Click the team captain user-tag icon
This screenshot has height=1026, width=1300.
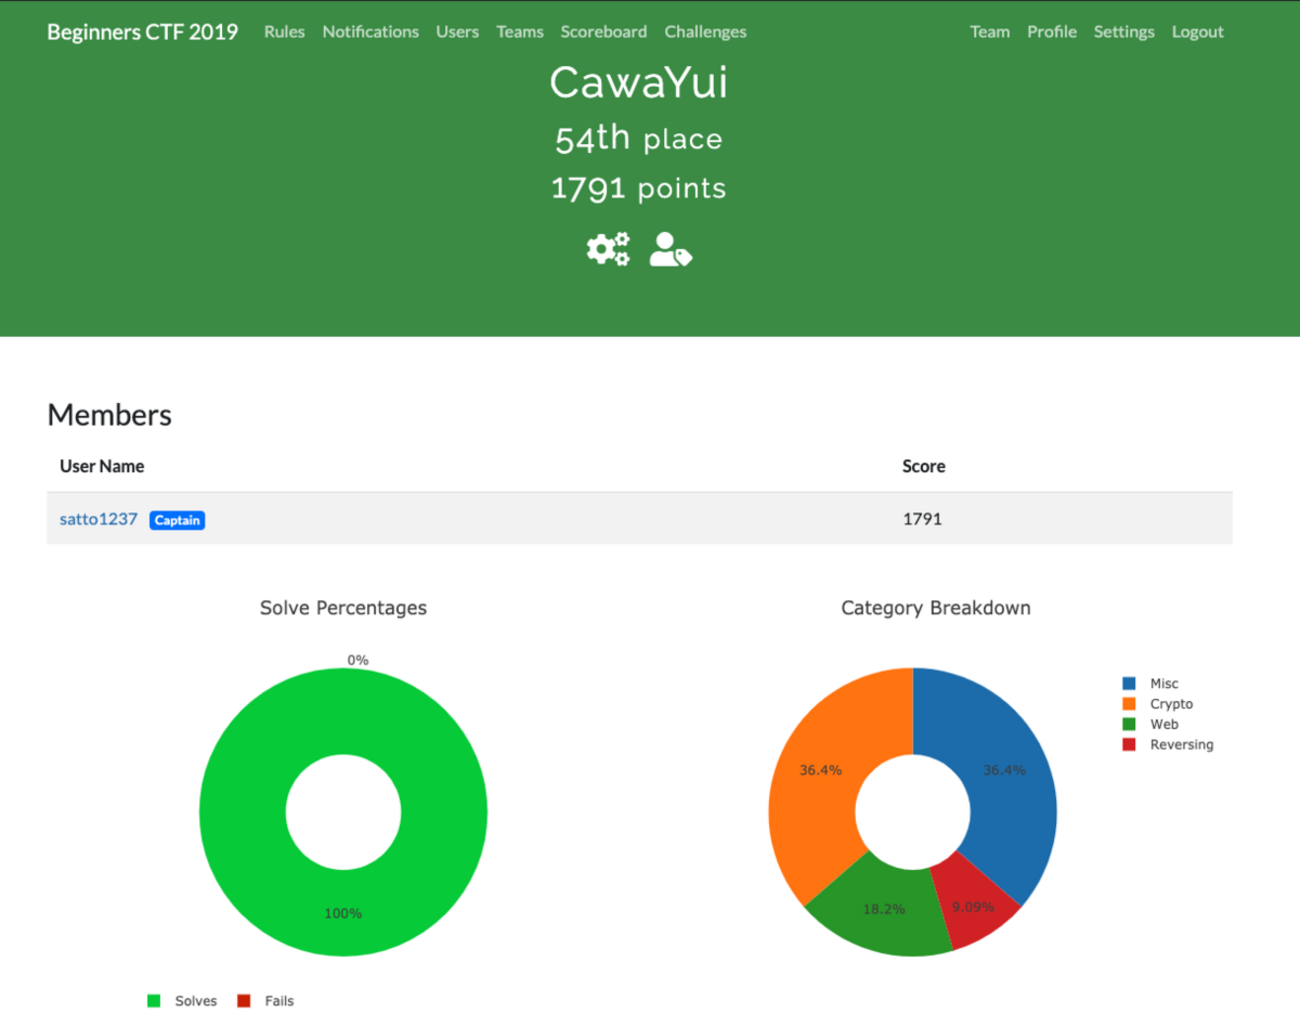670,249
